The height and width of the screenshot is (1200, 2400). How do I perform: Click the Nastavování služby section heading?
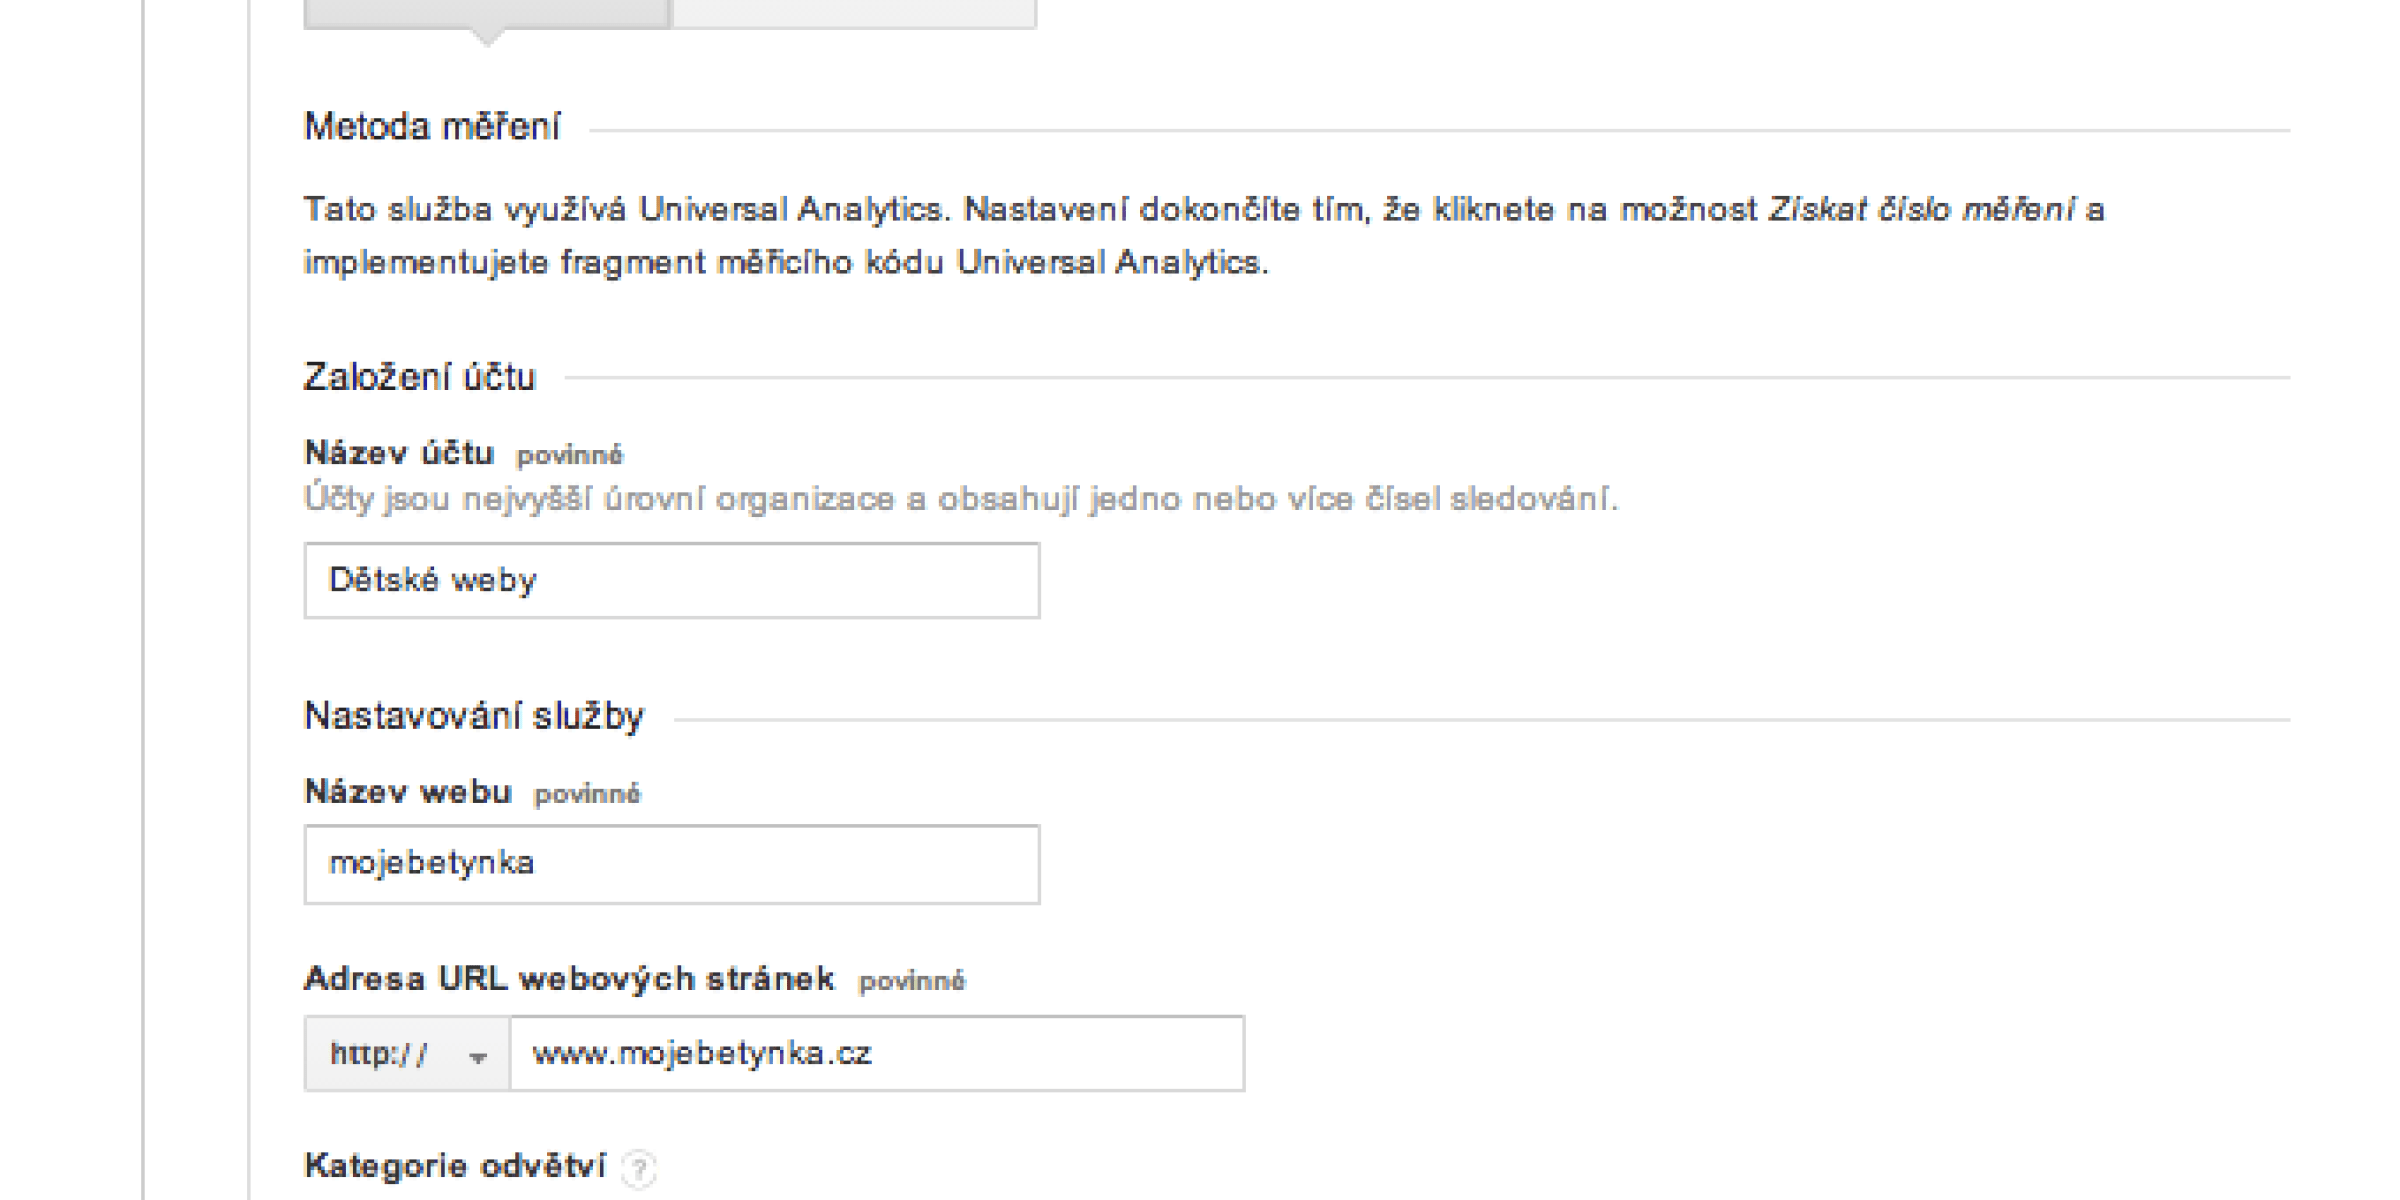(x=474, y=717)
